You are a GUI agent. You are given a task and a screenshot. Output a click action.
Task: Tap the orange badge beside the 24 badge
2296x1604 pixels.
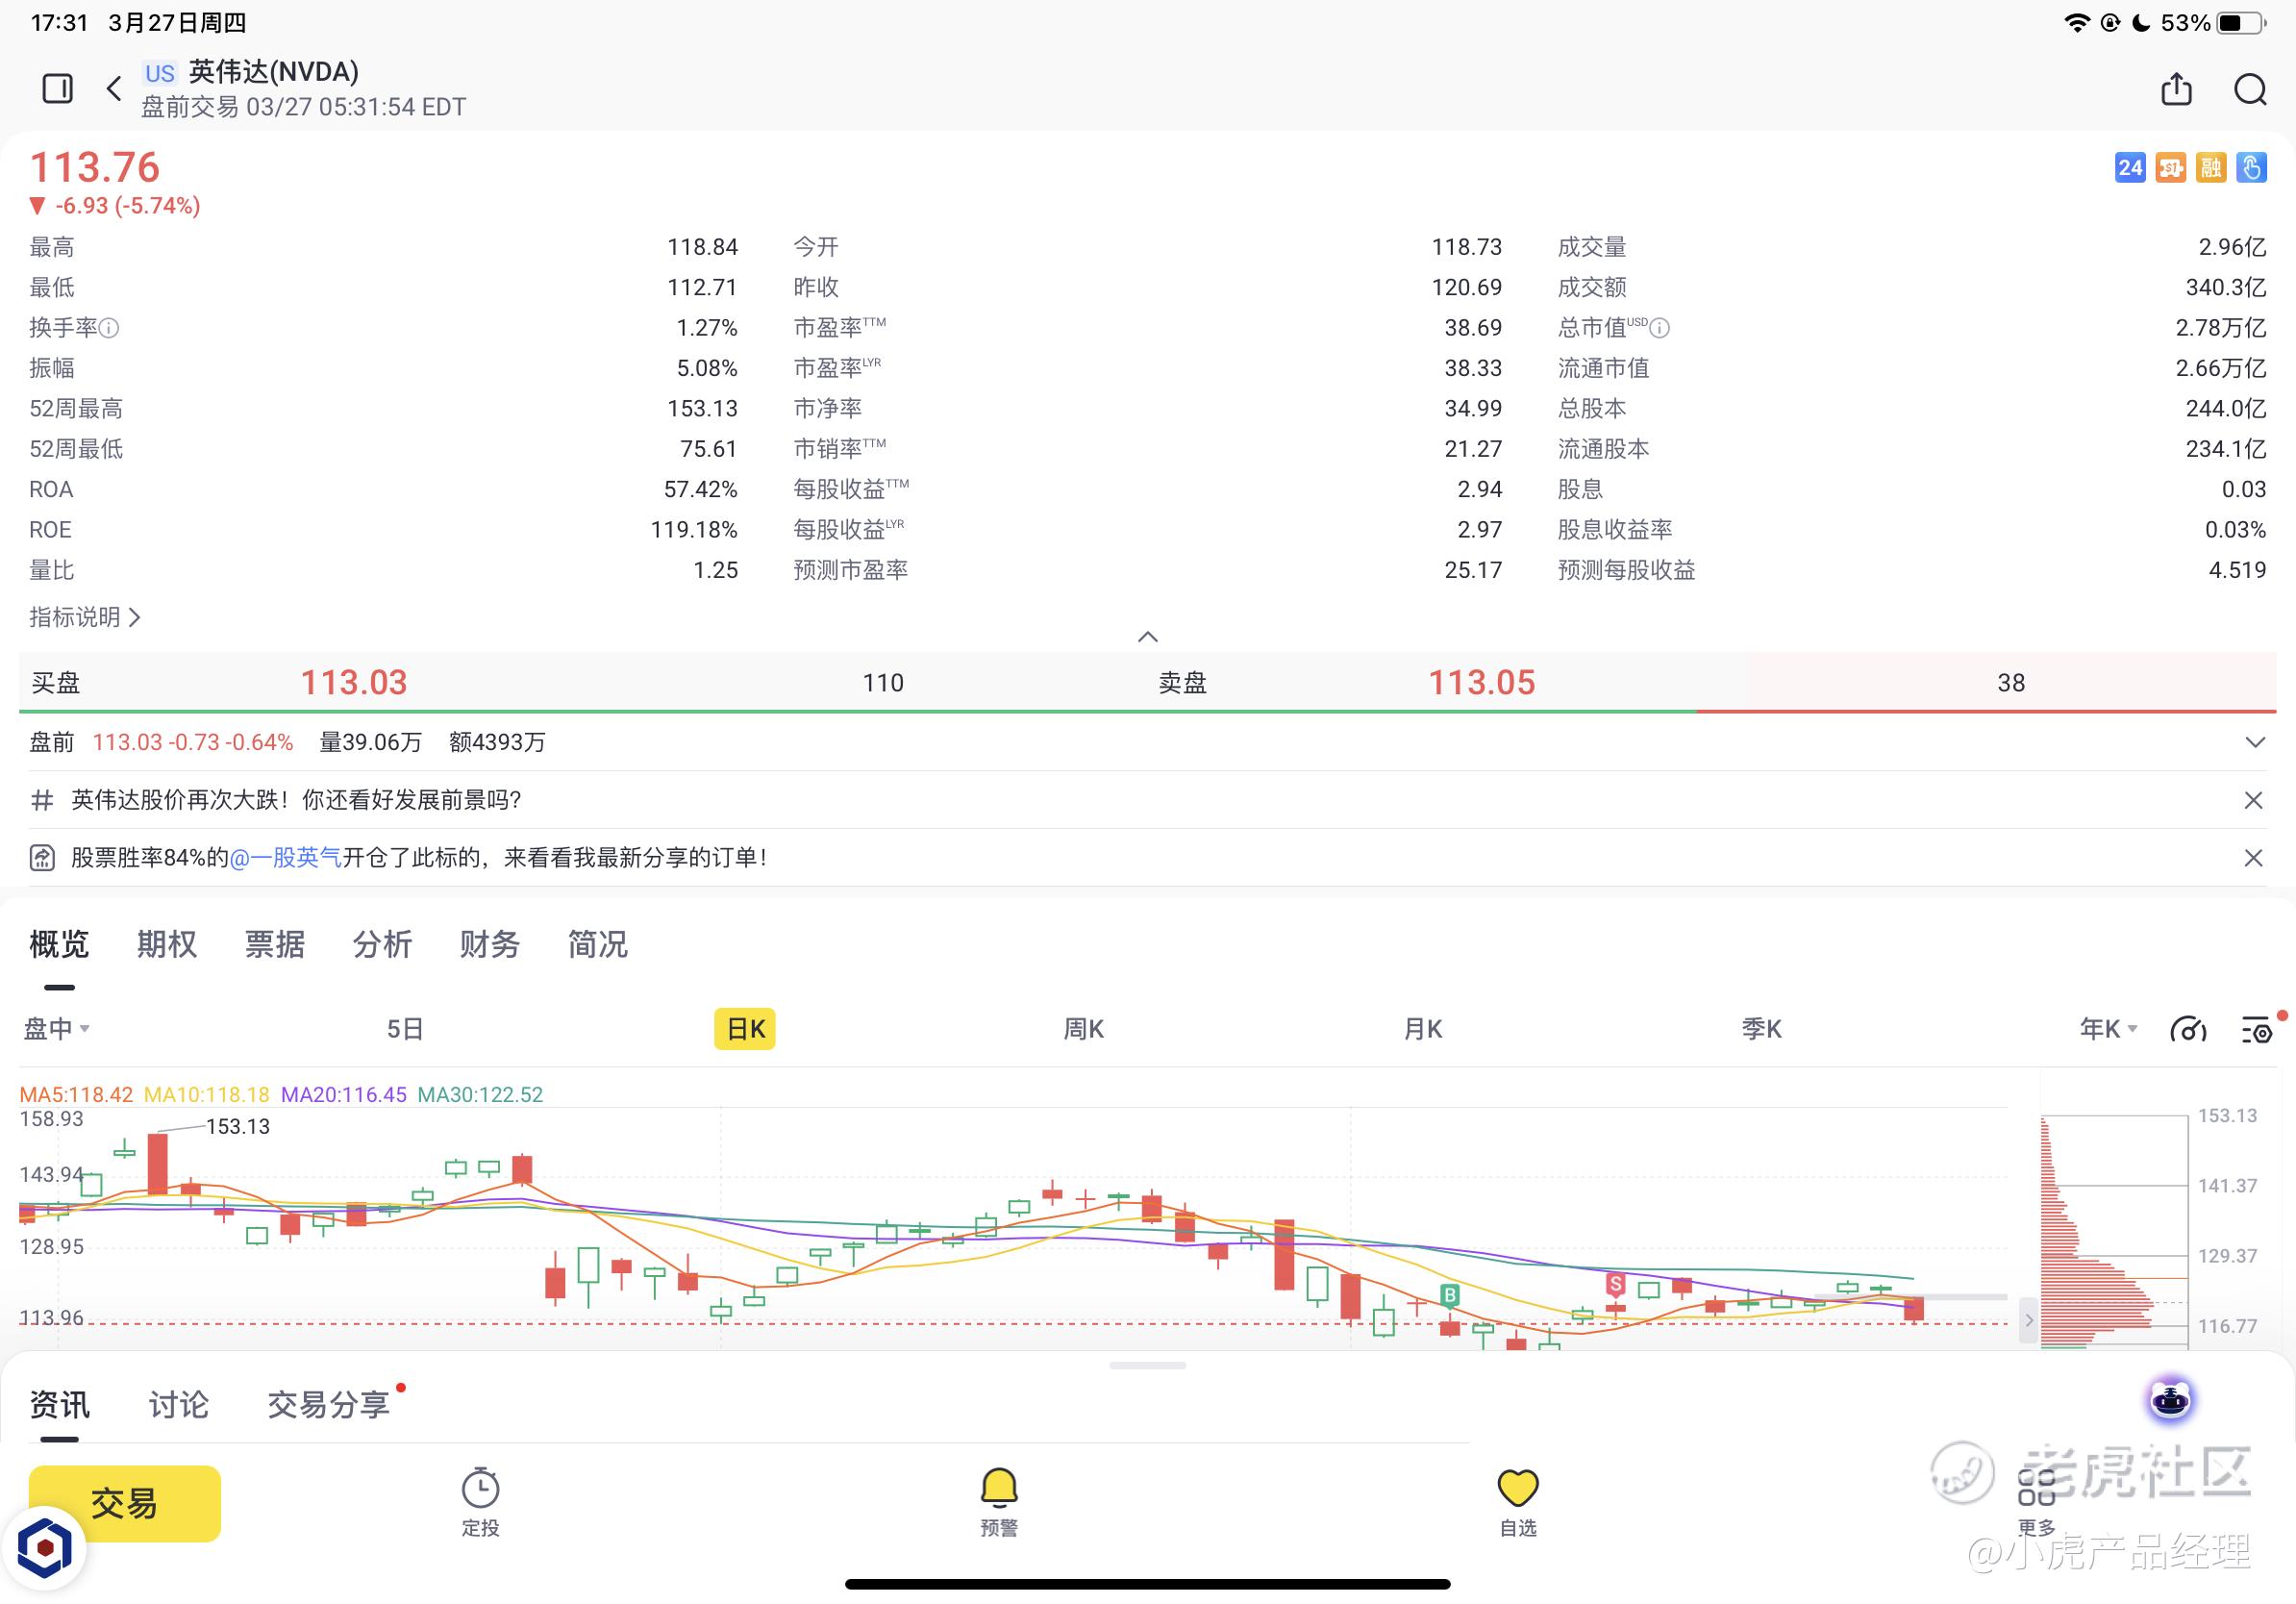pyautogui.click(x=2170, y=168)
